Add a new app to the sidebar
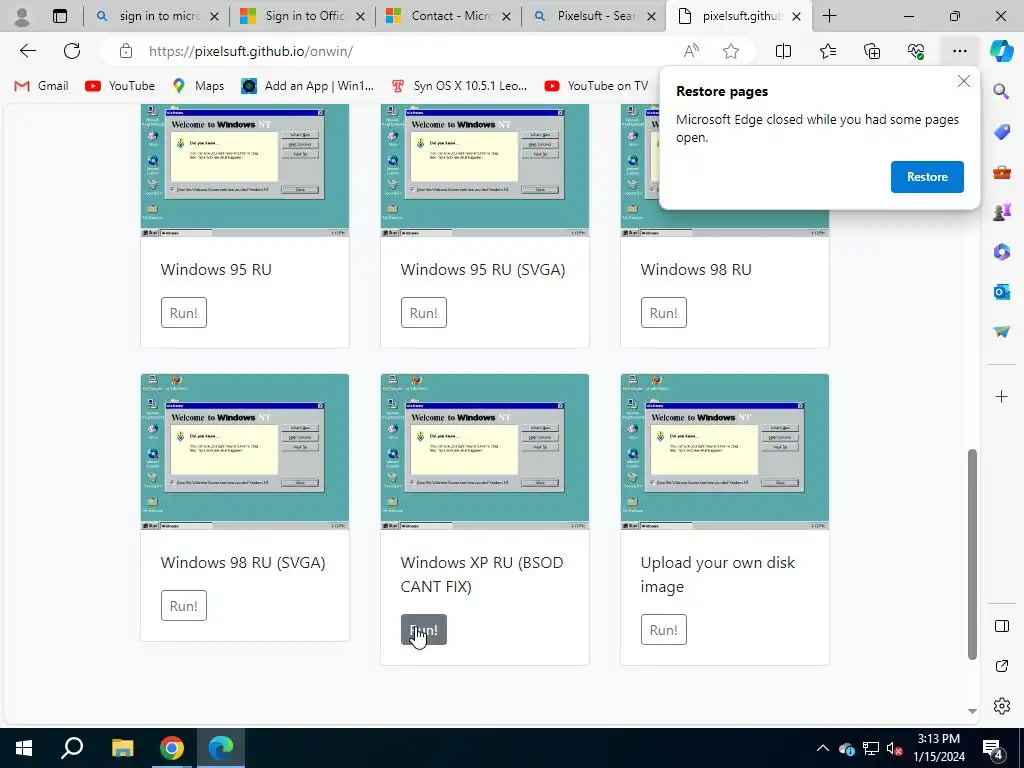 pos(1001,396)
